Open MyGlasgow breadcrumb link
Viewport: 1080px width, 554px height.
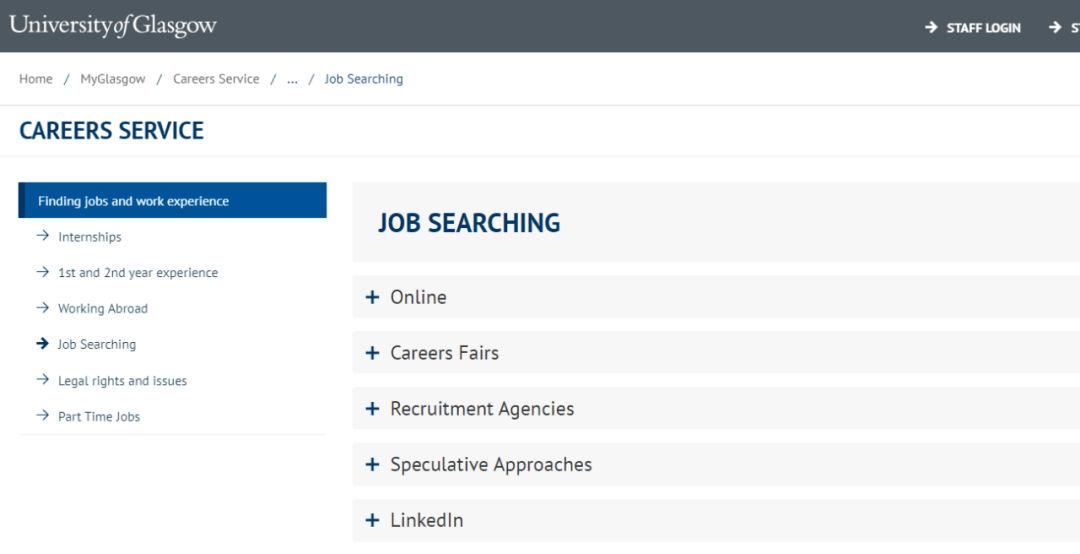click(x=113, y=79)
